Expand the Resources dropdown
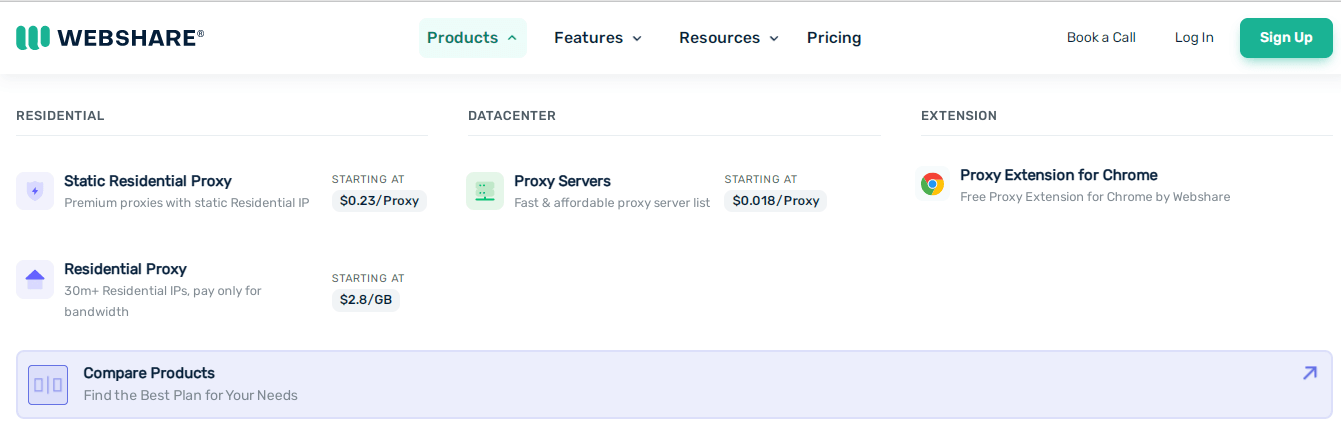This screenshot has width=1341, height=425. (728, 38)
